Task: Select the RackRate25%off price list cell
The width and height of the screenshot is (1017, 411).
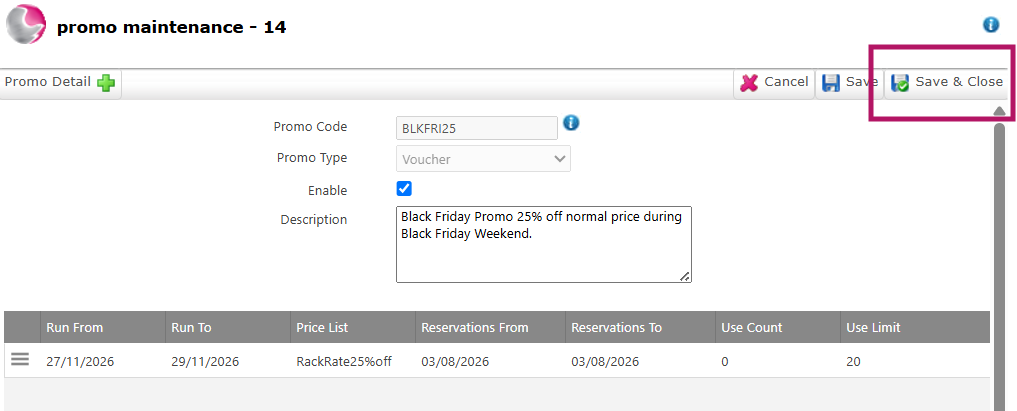Action: click(x=344, y=362)
